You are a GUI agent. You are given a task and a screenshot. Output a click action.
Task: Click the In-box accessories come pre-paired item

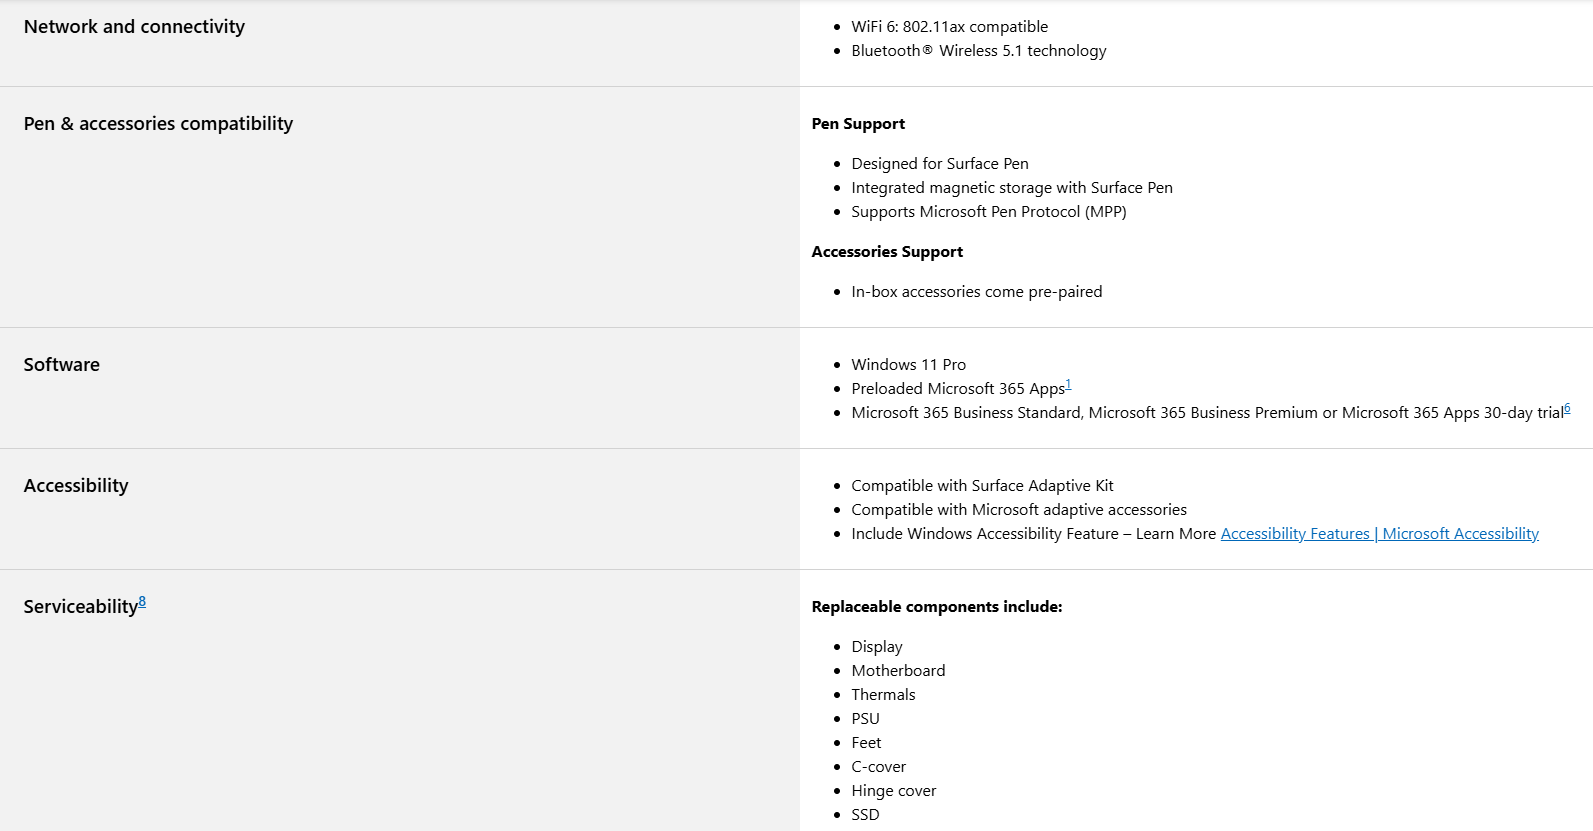(x=976, y=292)
